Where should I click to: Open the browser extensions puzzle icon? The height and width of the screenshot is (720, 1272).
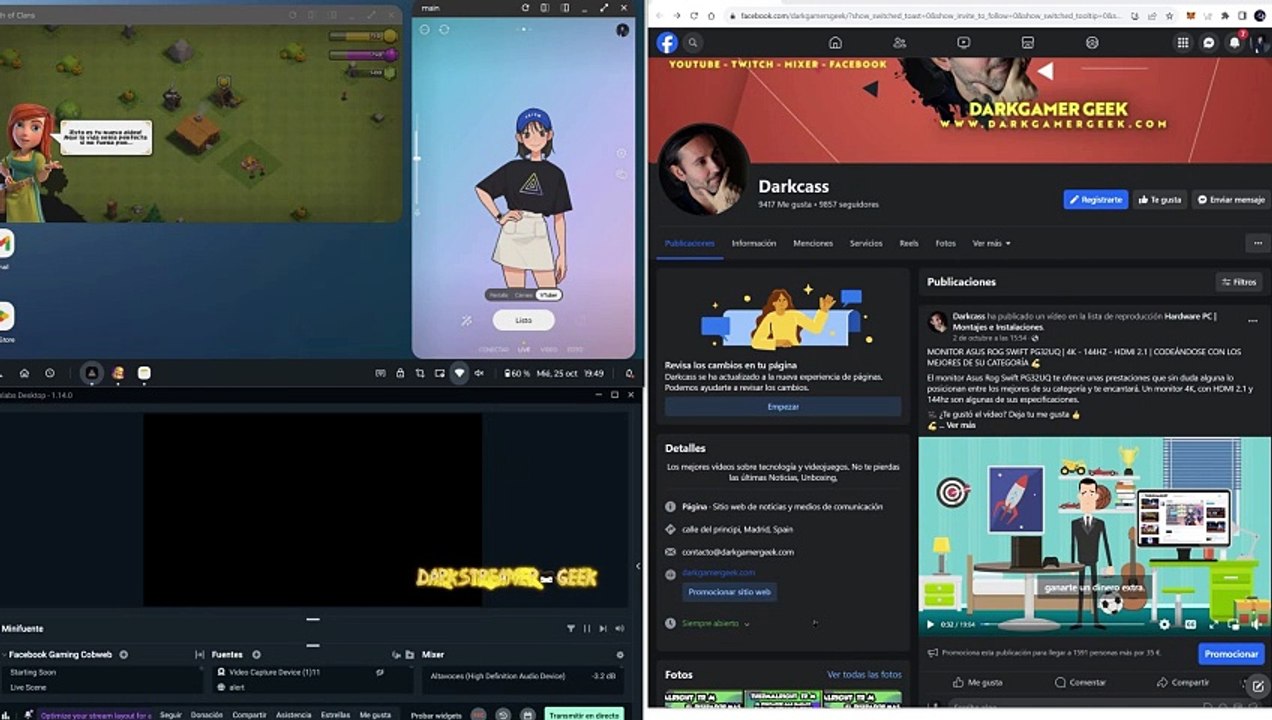1225,16
